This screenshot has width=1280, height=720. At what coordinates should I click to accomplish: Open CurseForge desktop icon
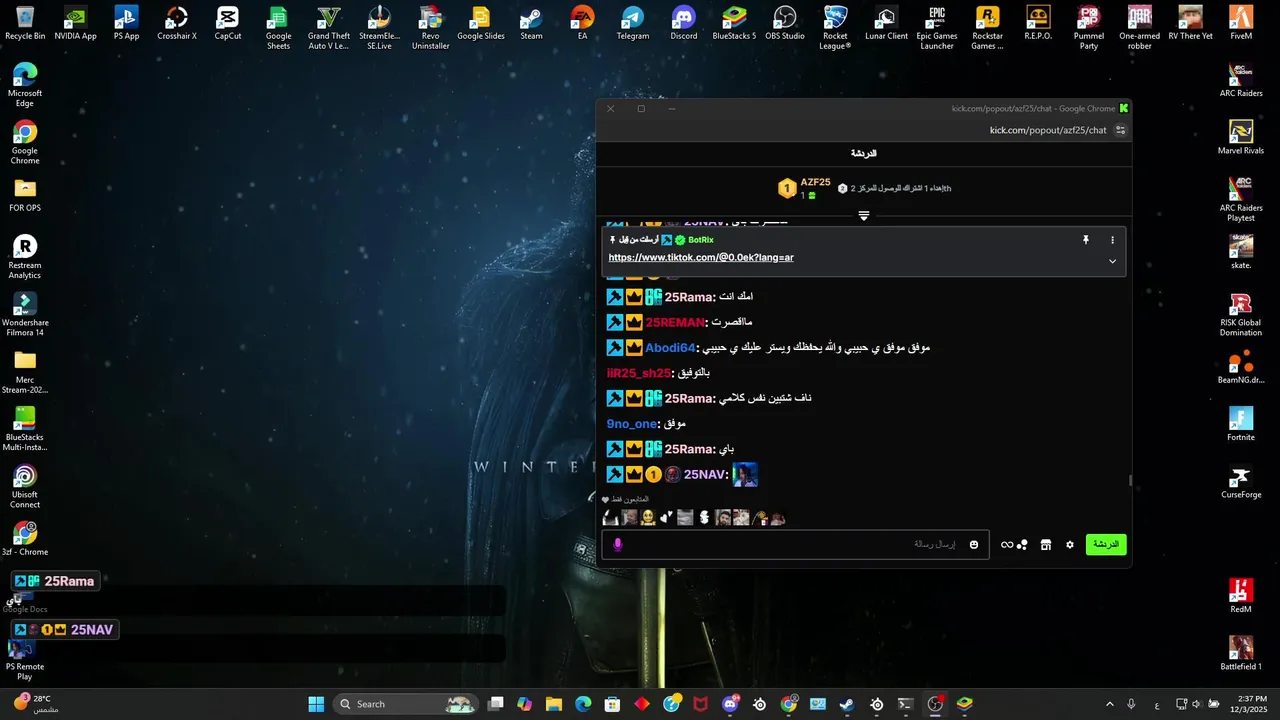point(1241,482)
